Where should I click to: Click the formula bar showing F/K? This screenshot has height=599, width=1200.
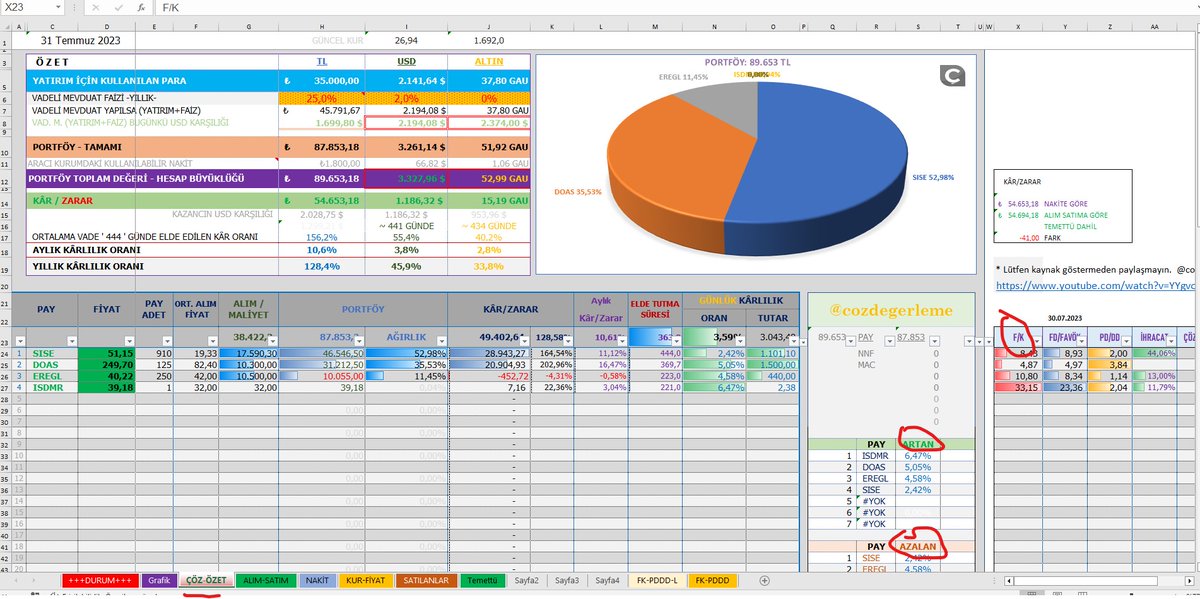click(675, 8)
